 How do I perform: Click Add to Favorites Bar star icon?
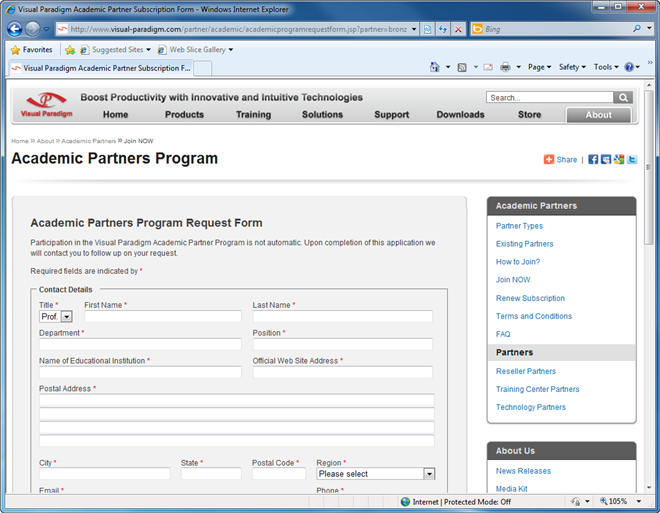pos(70,50)
